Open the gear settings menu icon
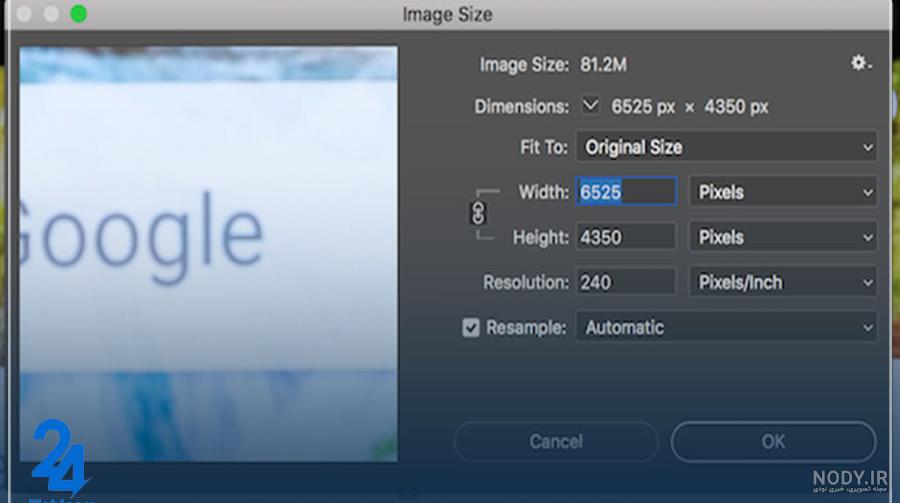 860,62
